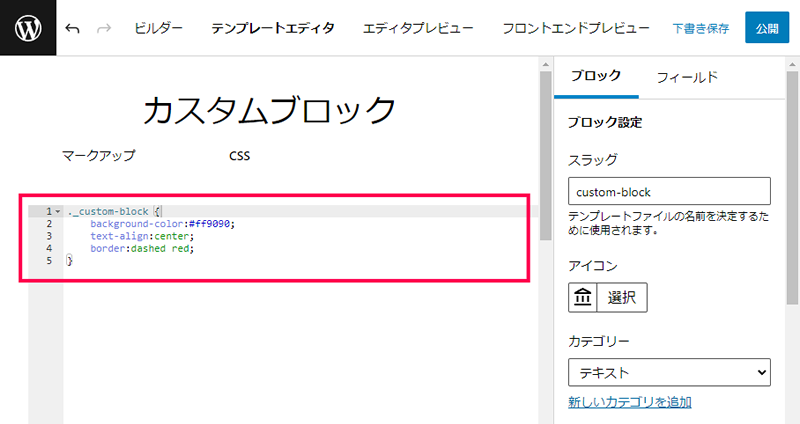Click the ブロック設定 heading
The width and height of the screenshot is (800, 424).
coord(605,122)
